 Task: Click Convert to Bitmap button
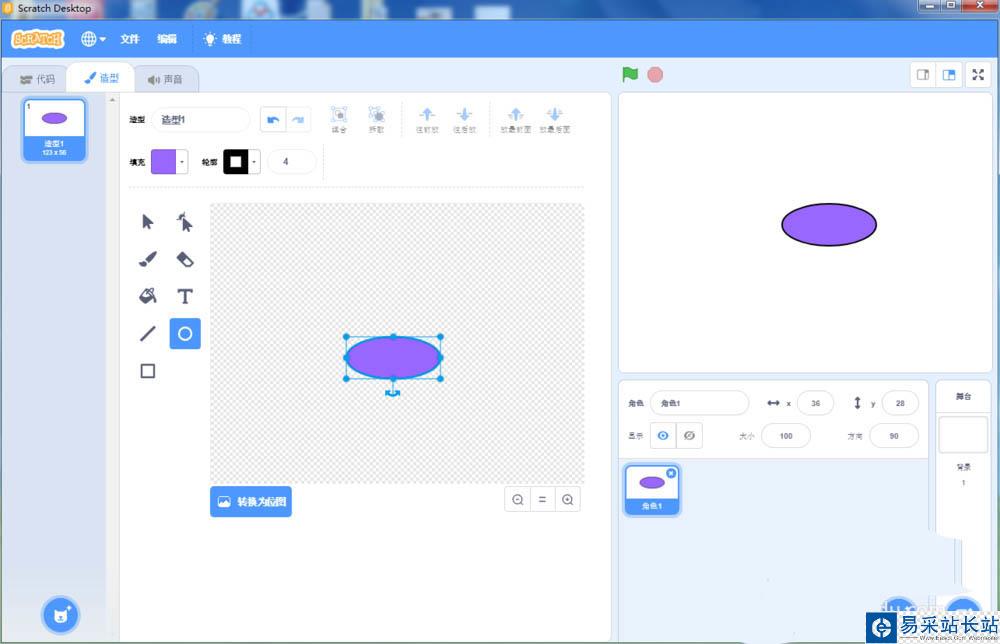pyautogui.click(x=251, y=502)
